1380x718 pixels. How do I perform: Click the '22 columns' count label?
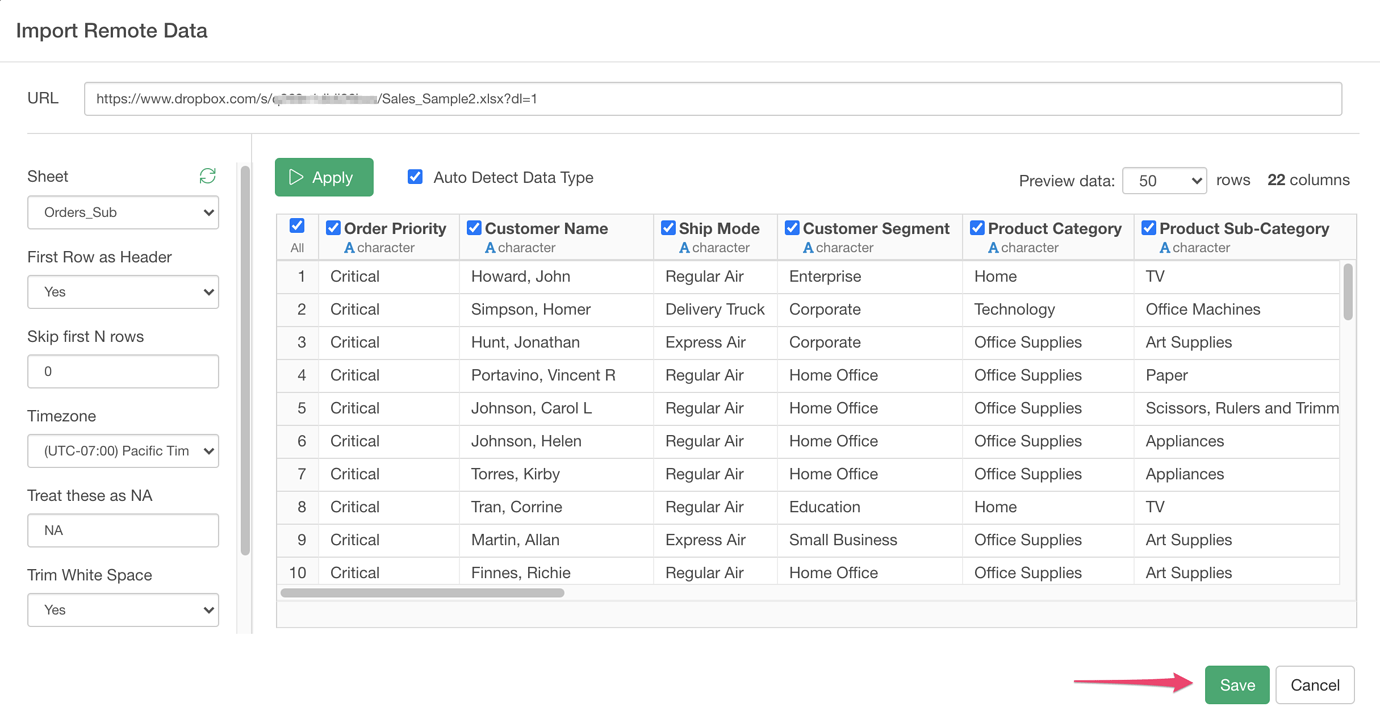[1308, 180]
